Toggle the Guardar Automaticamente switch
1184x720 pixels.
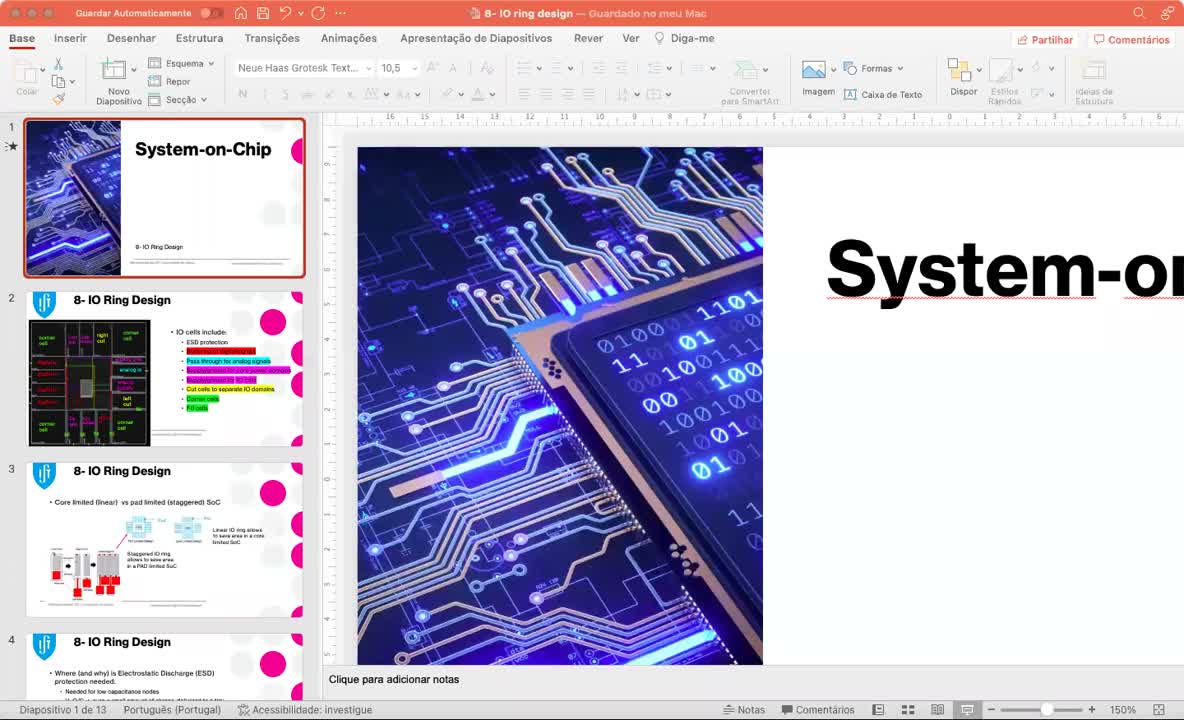click(x=211, y=14)
